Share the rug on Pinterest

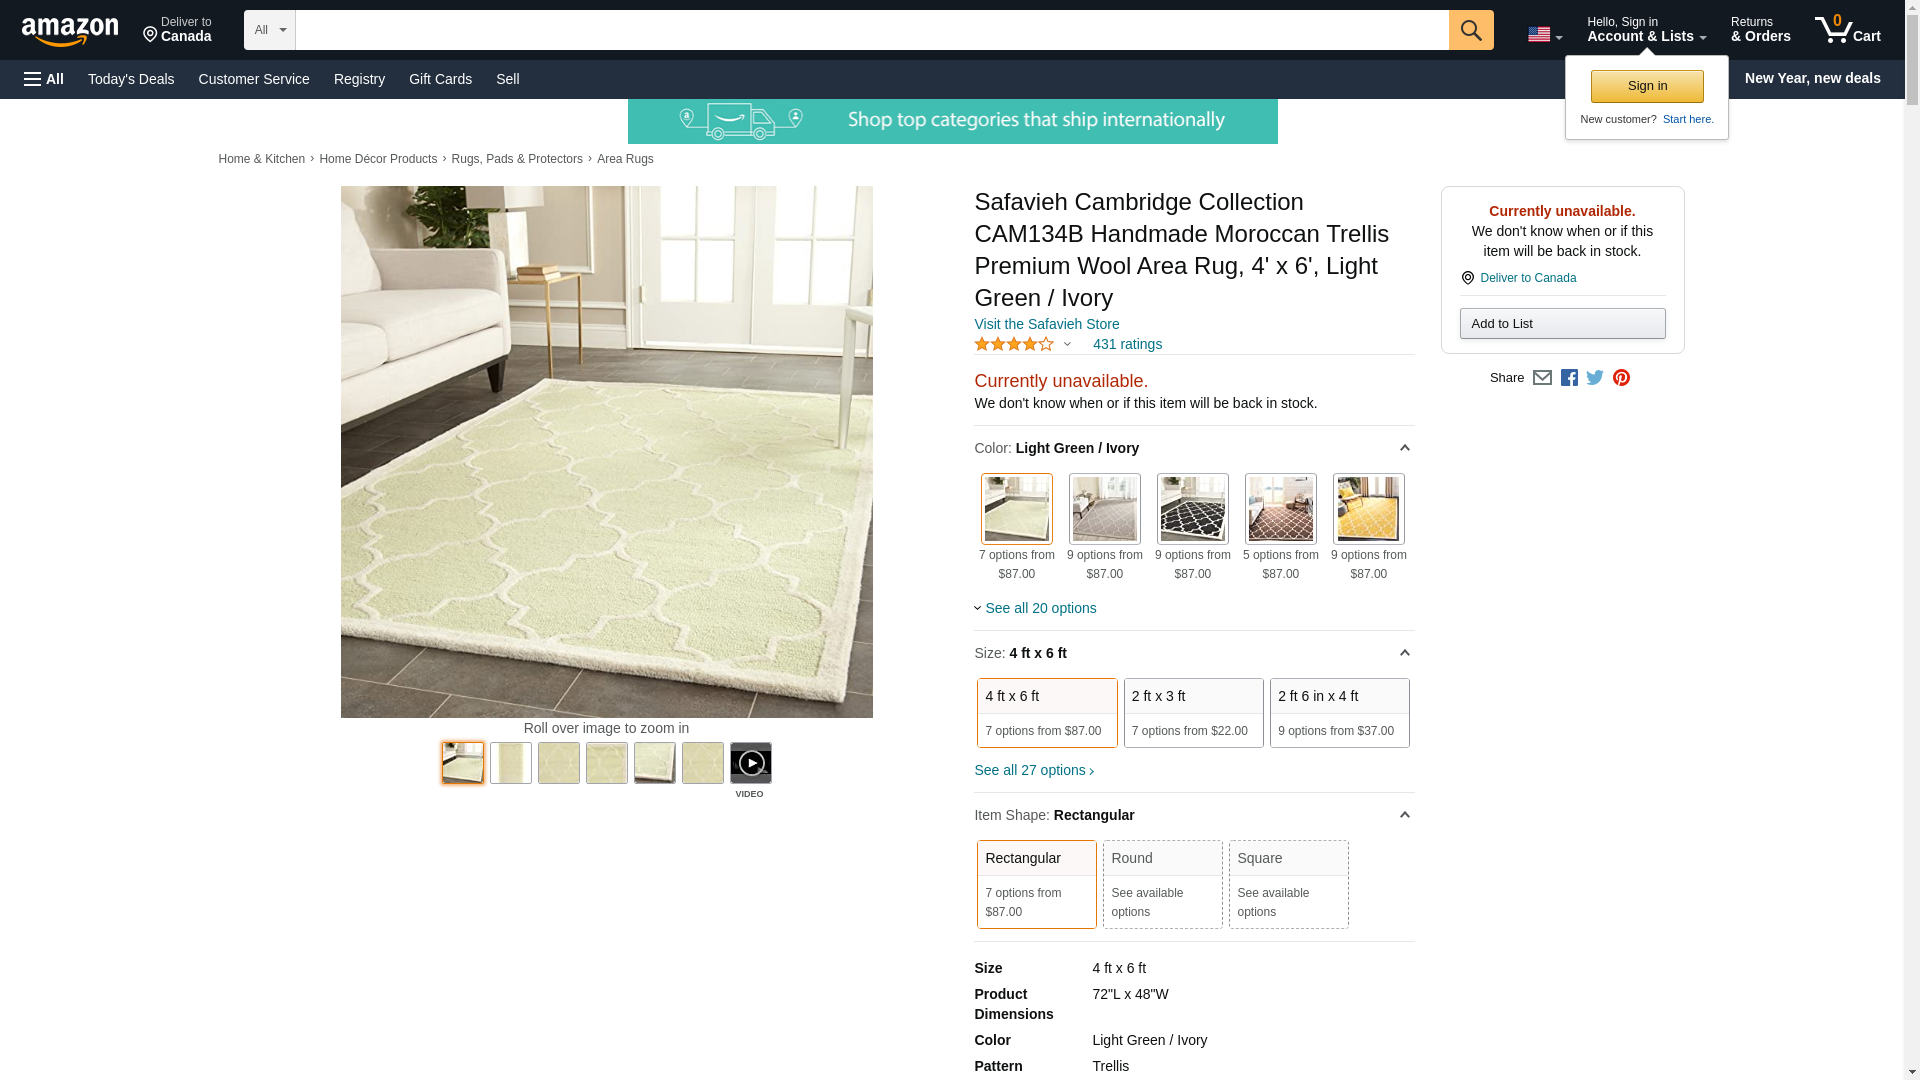pyautogui.click(x=1621, y=378)
